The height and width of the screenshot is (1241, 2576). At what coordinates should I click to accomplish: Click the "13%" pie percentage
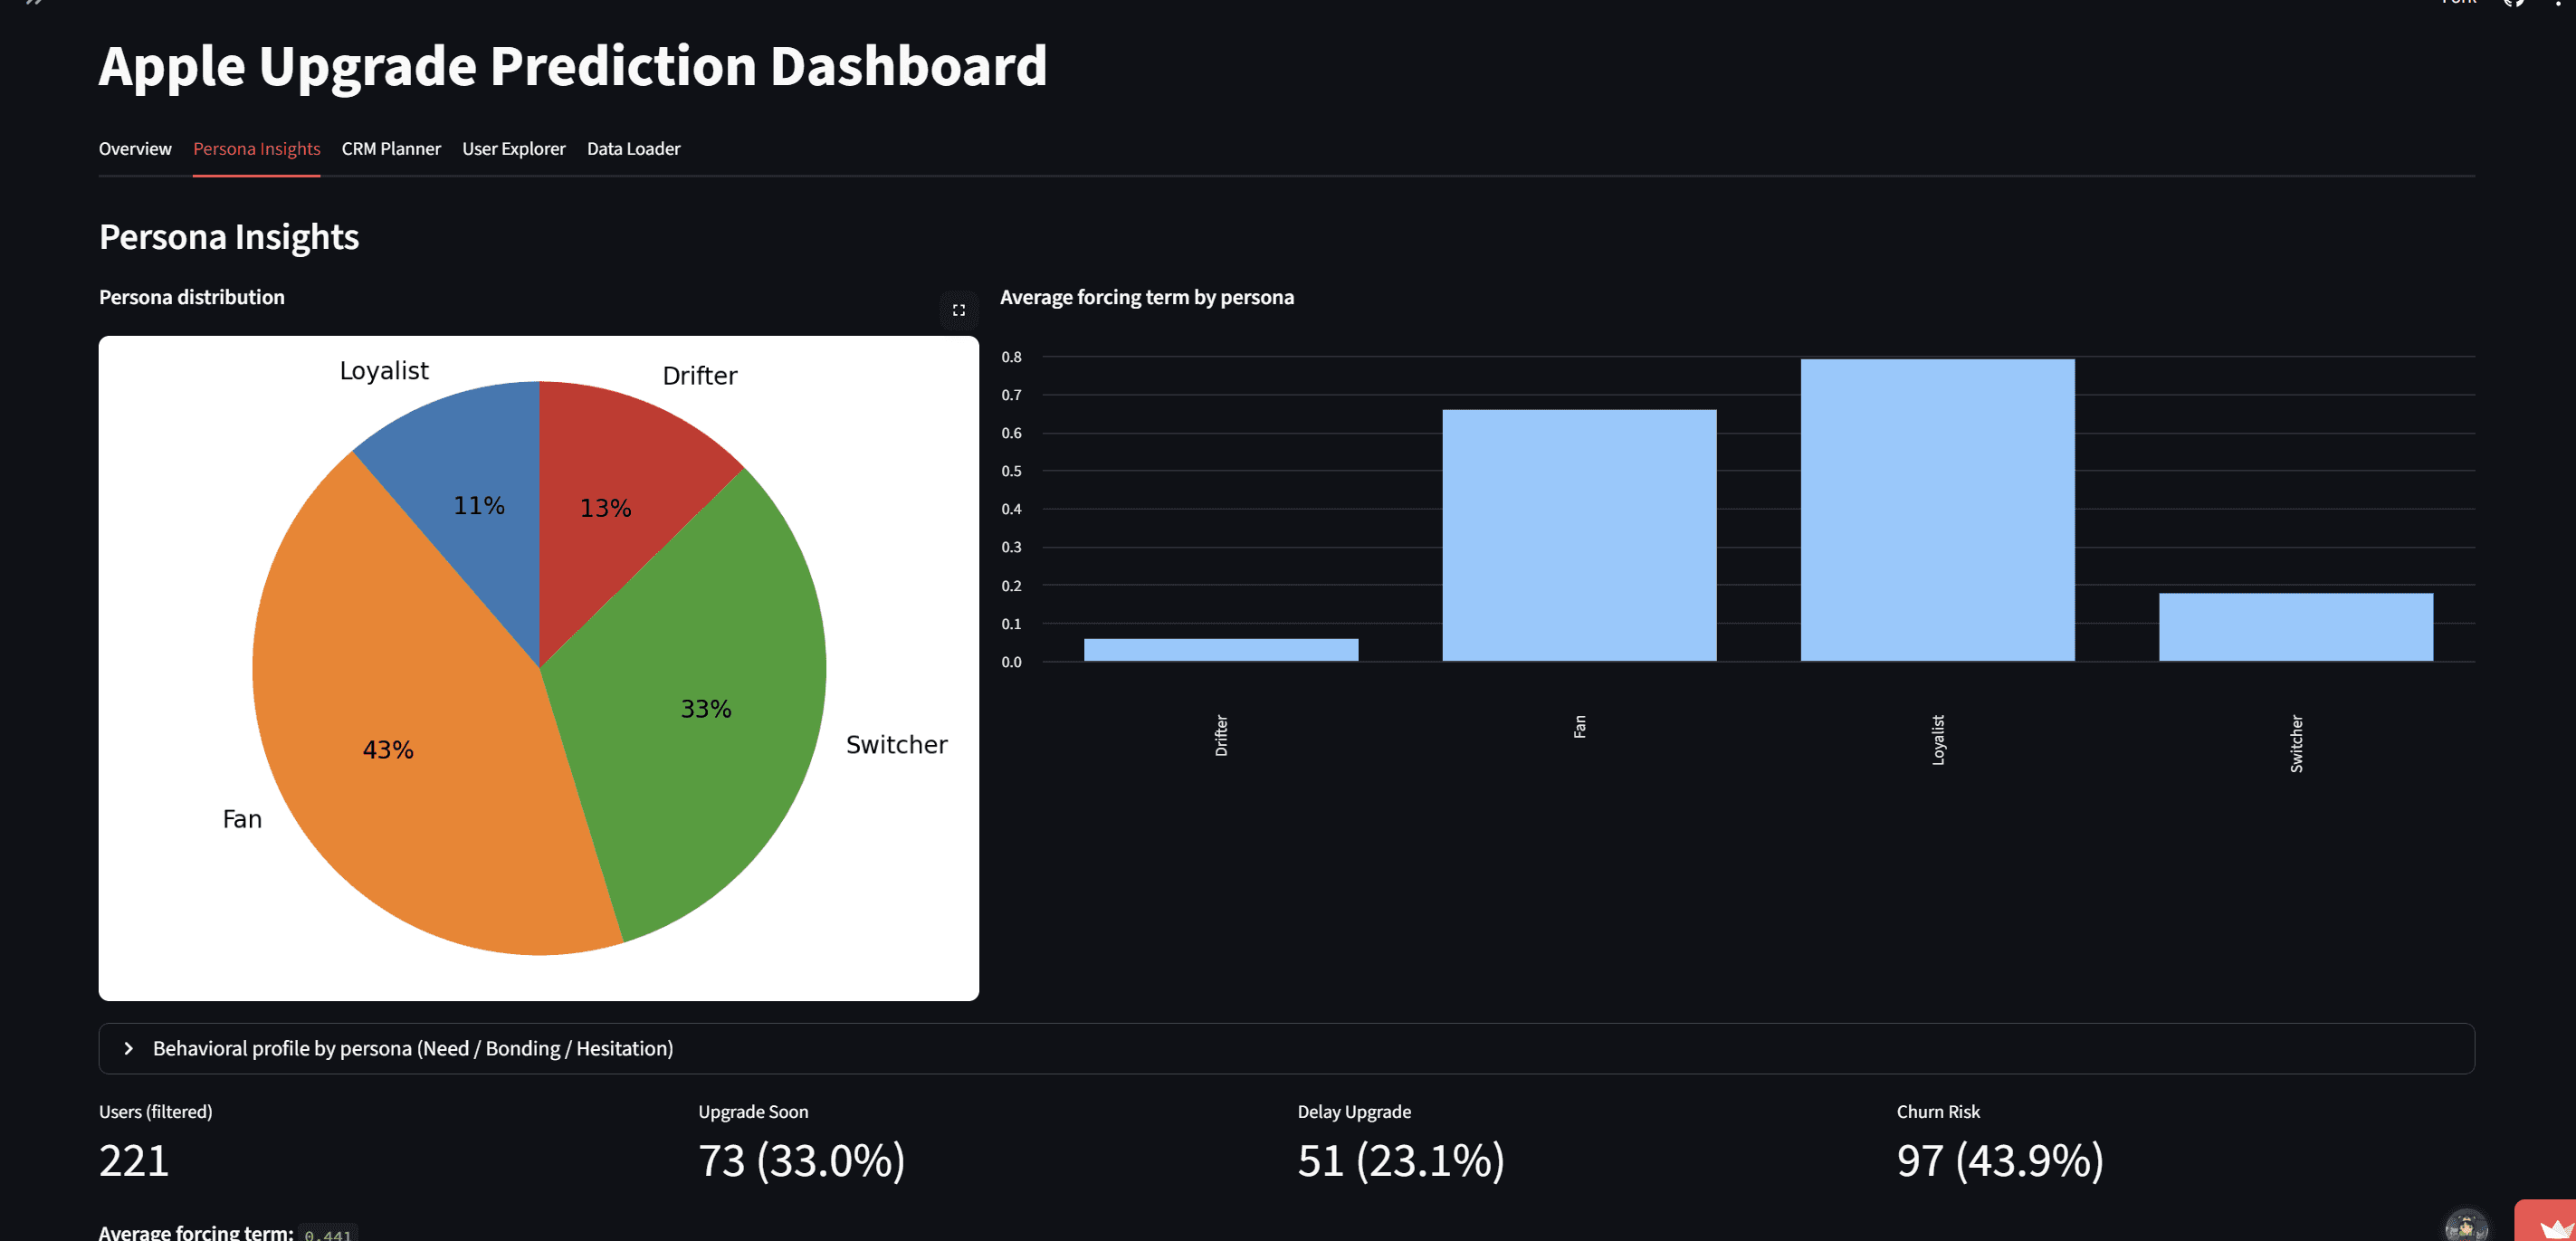[606, 508]
